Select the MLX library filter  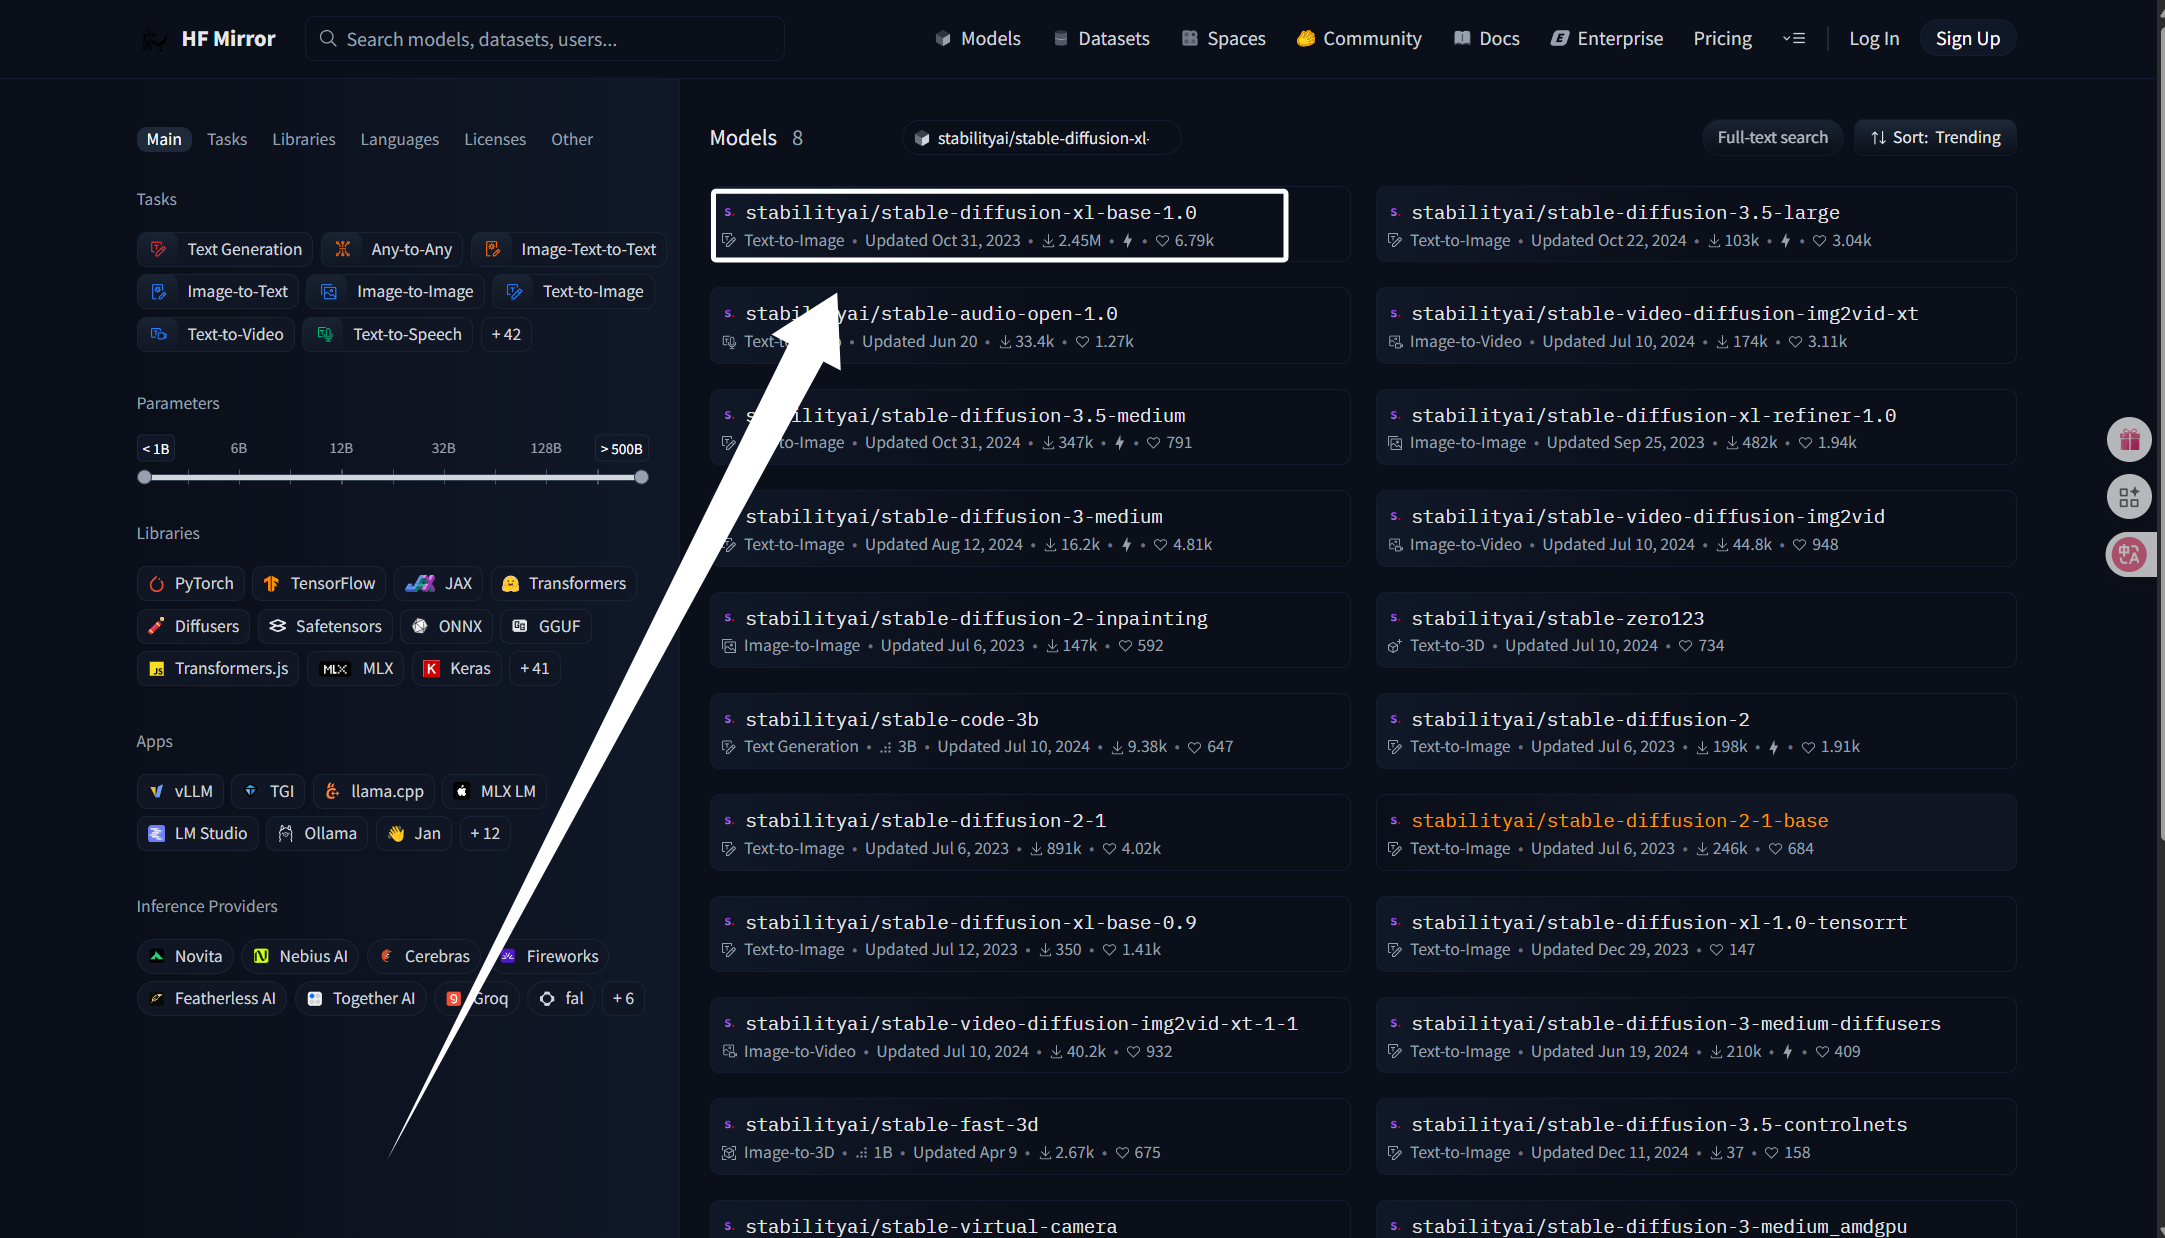coord(356,668)
